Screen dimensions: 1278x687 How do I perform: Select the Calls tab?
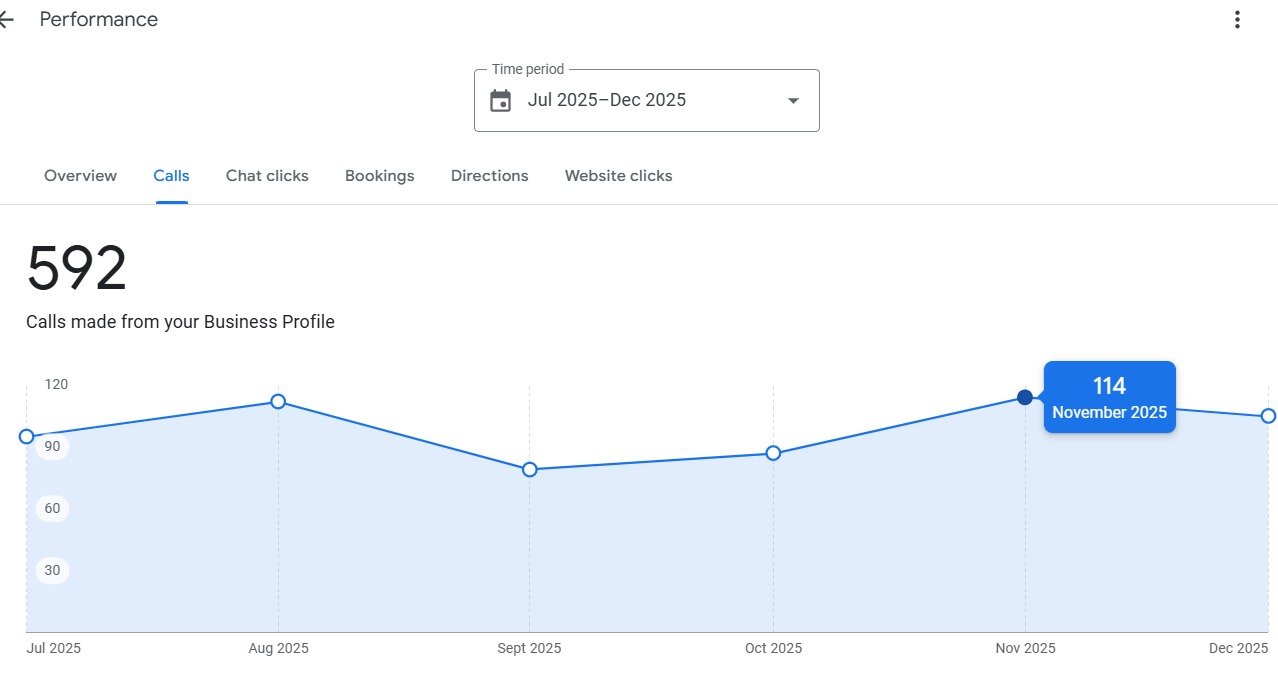[x=171, y=176]
